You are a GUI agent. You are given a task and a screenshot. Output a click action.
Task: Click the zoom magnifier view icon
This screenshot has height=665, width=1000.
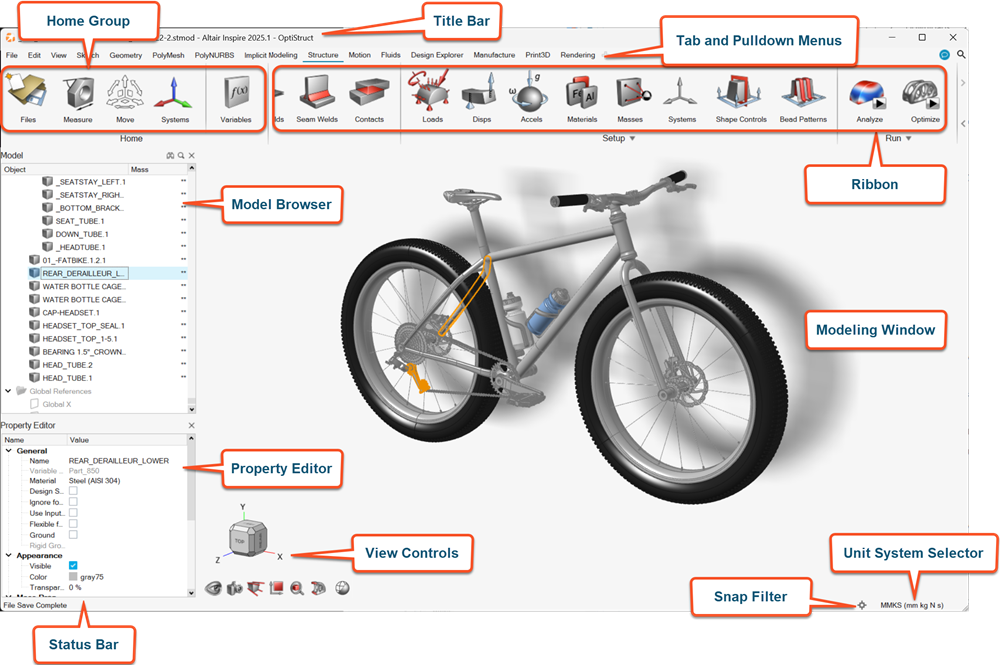click(297, 588)
